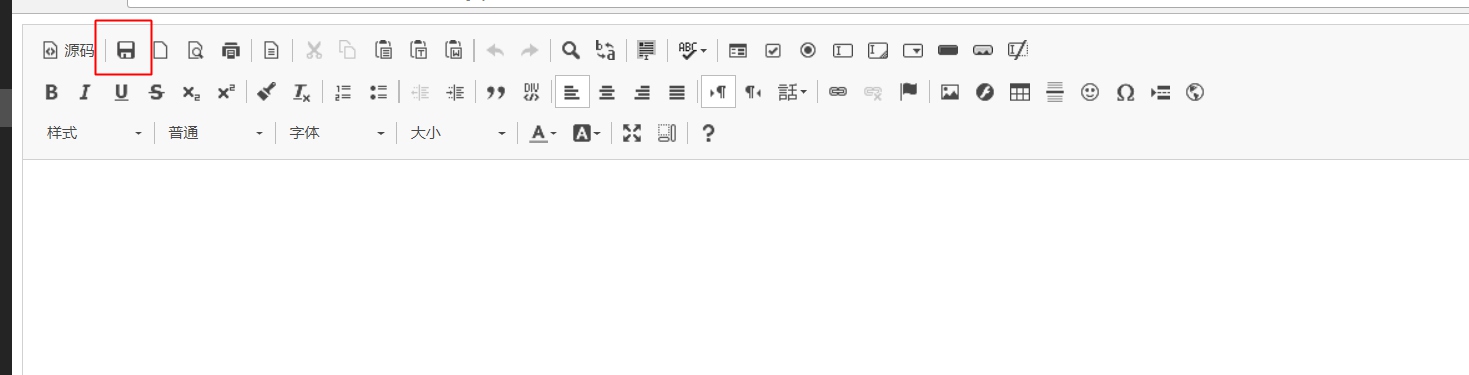The width and height of the screenshot is (1469, 375).
Task: Open the 样式 styles dropdown
Action: pyautogui.click(x=94, y=133)
